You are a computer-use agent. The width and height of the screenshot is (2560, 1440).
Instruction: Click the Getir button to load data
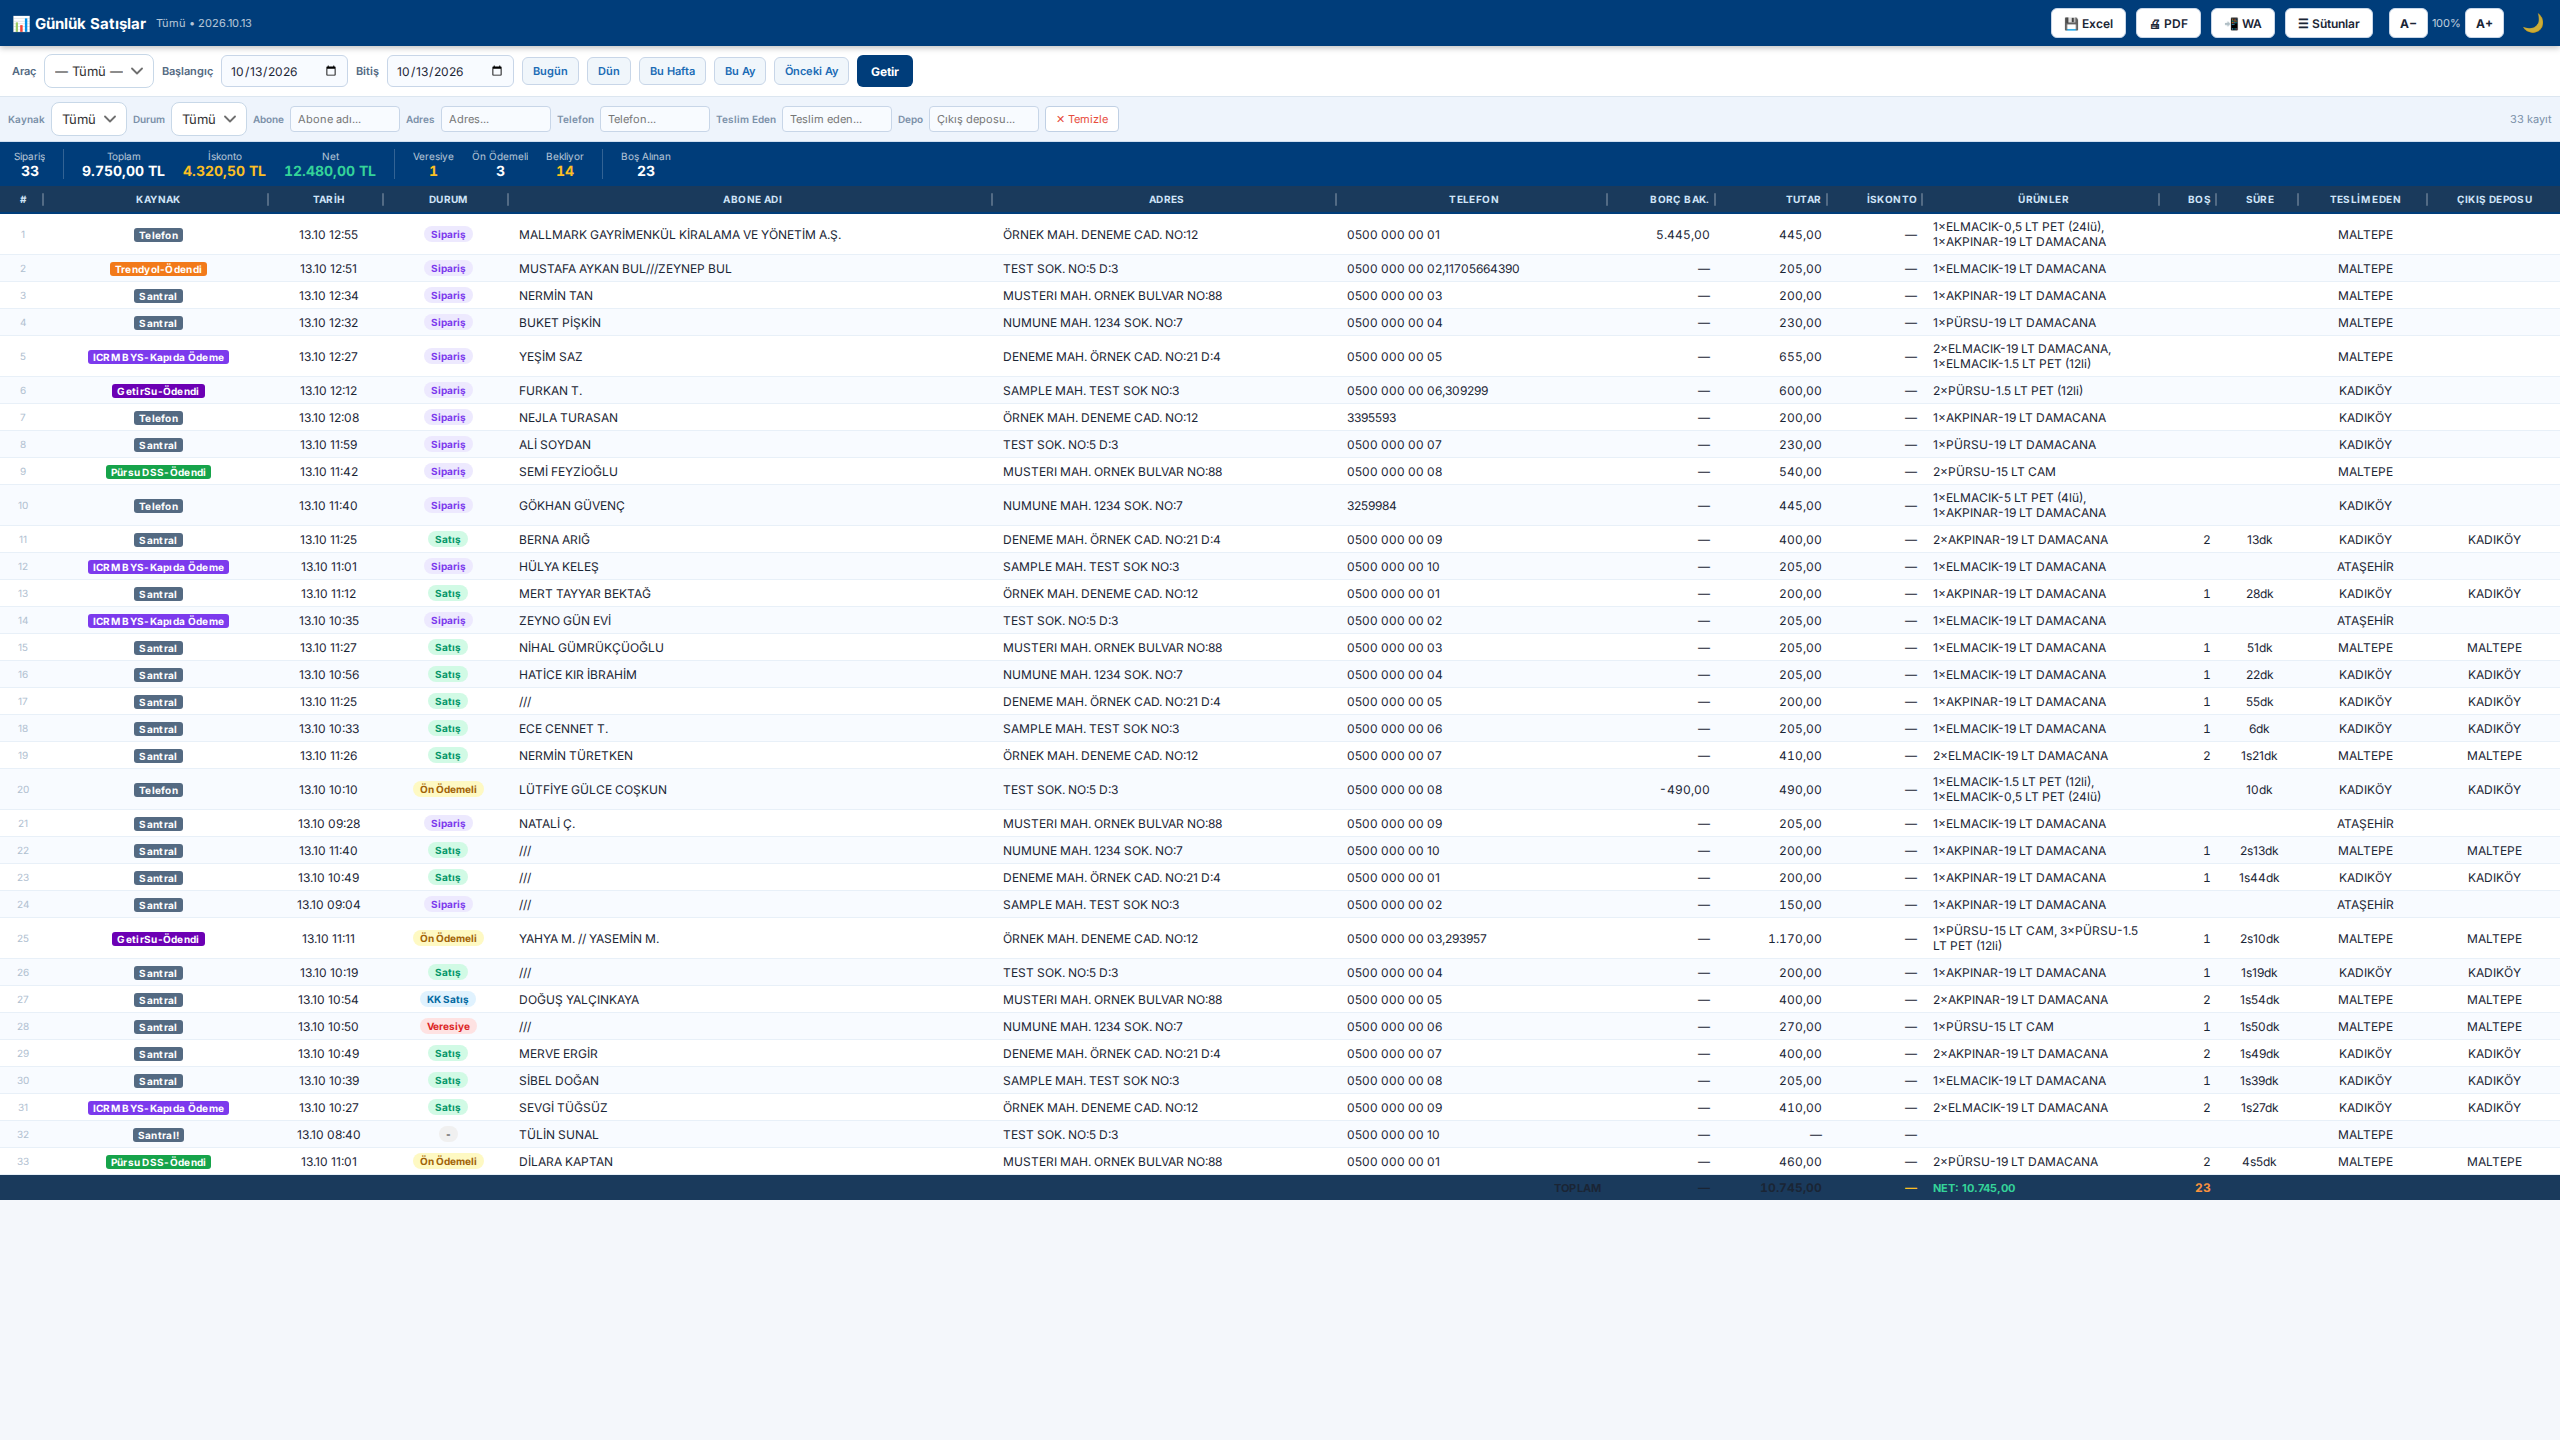pos(885,71)
